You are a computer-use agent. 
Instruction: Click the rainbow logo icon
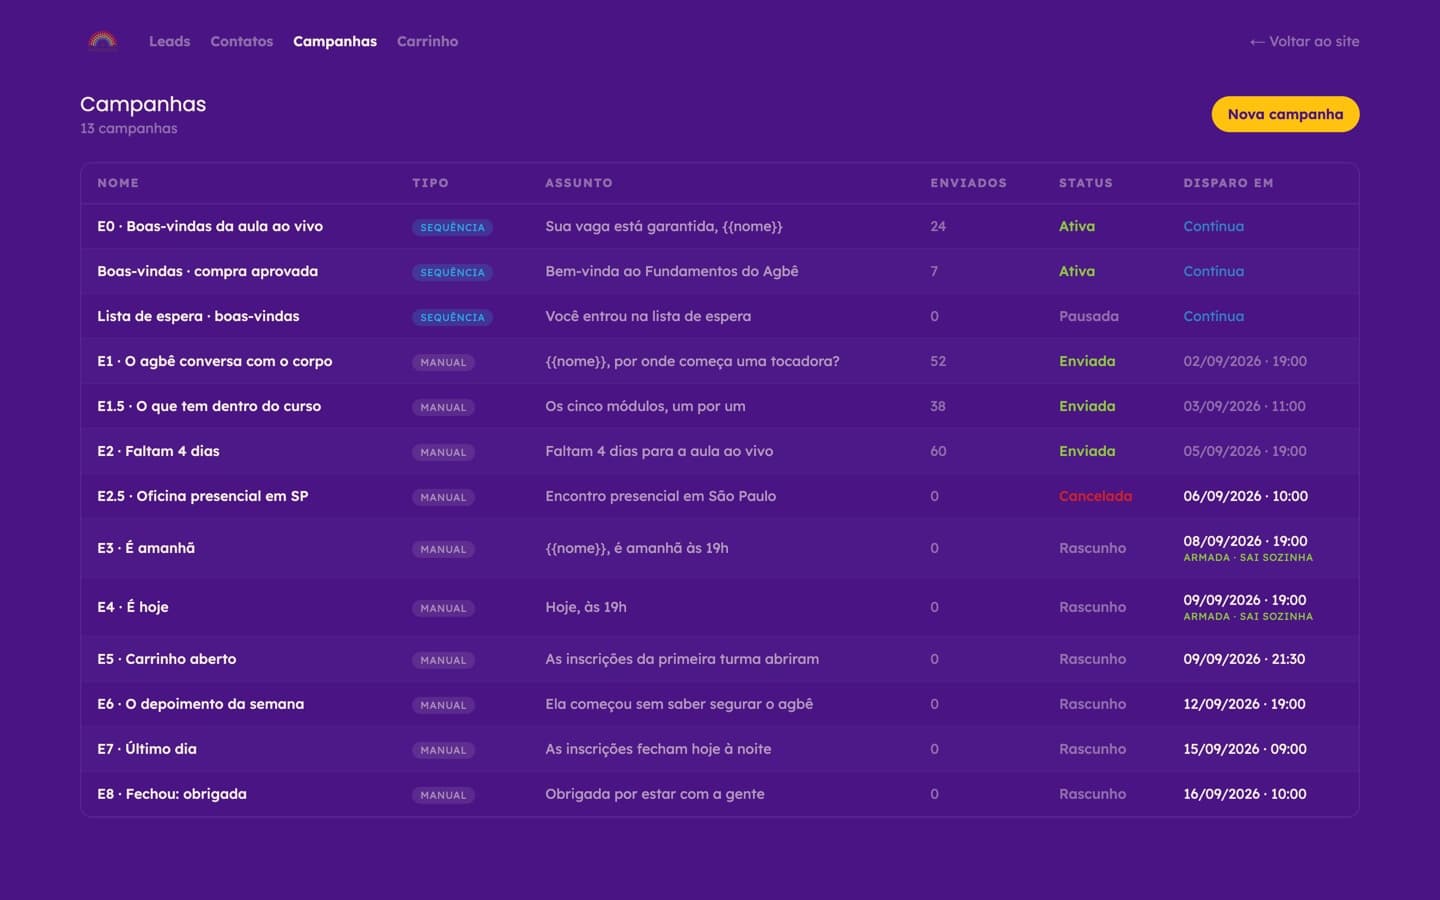(102, 41)
